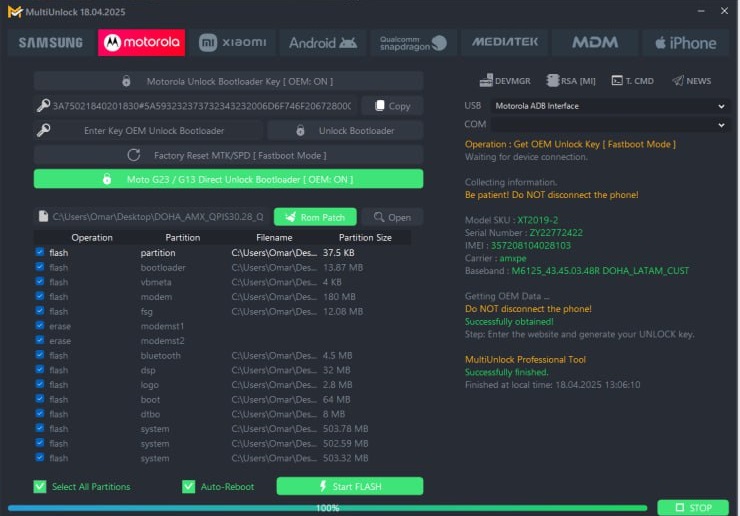Click Motorola Unlock Bootloader Key button
The width and height of the screenshot is (740, 516).
click(228, 81)
